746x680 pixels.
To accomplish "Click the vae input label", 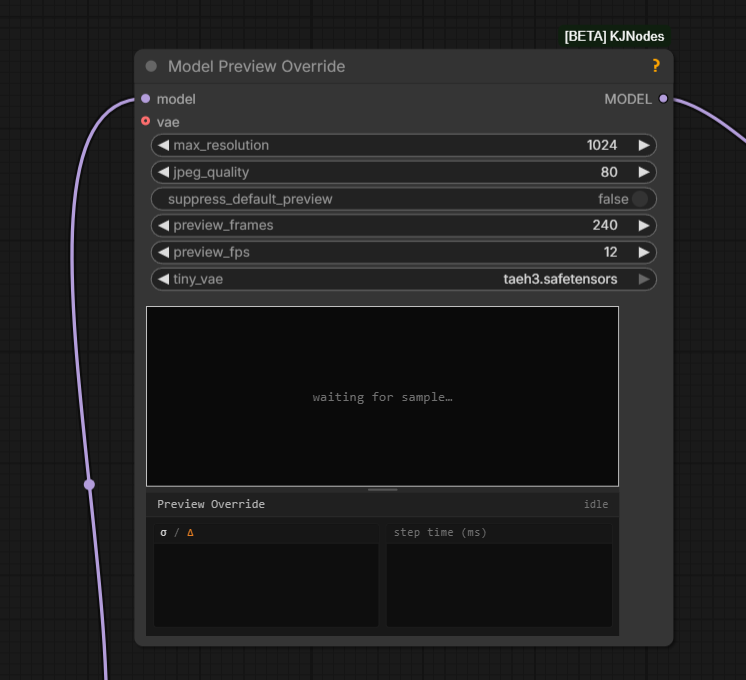I will (x=168, y=122).
